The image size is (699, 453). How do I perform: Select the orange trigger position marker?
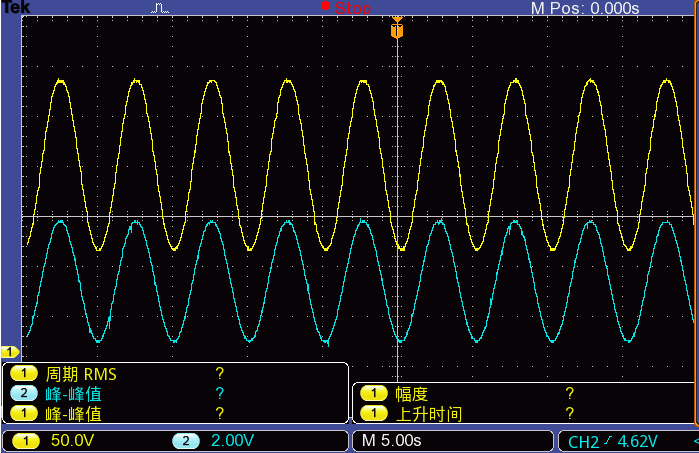(x=397, y=31)
